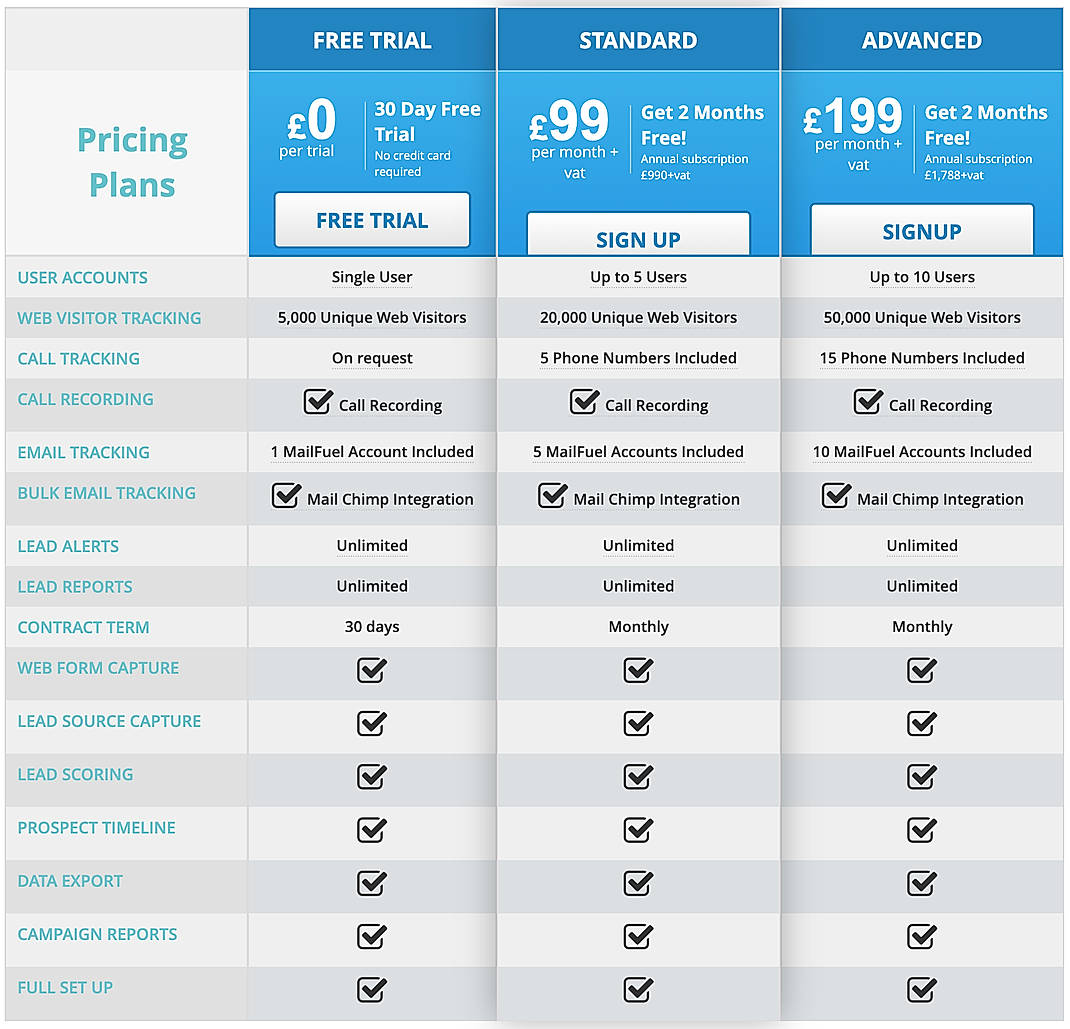The width and height of the screenshot is (1070, 1029).
Task: Expand the Contract Term row label
Action: coord(83,627)
